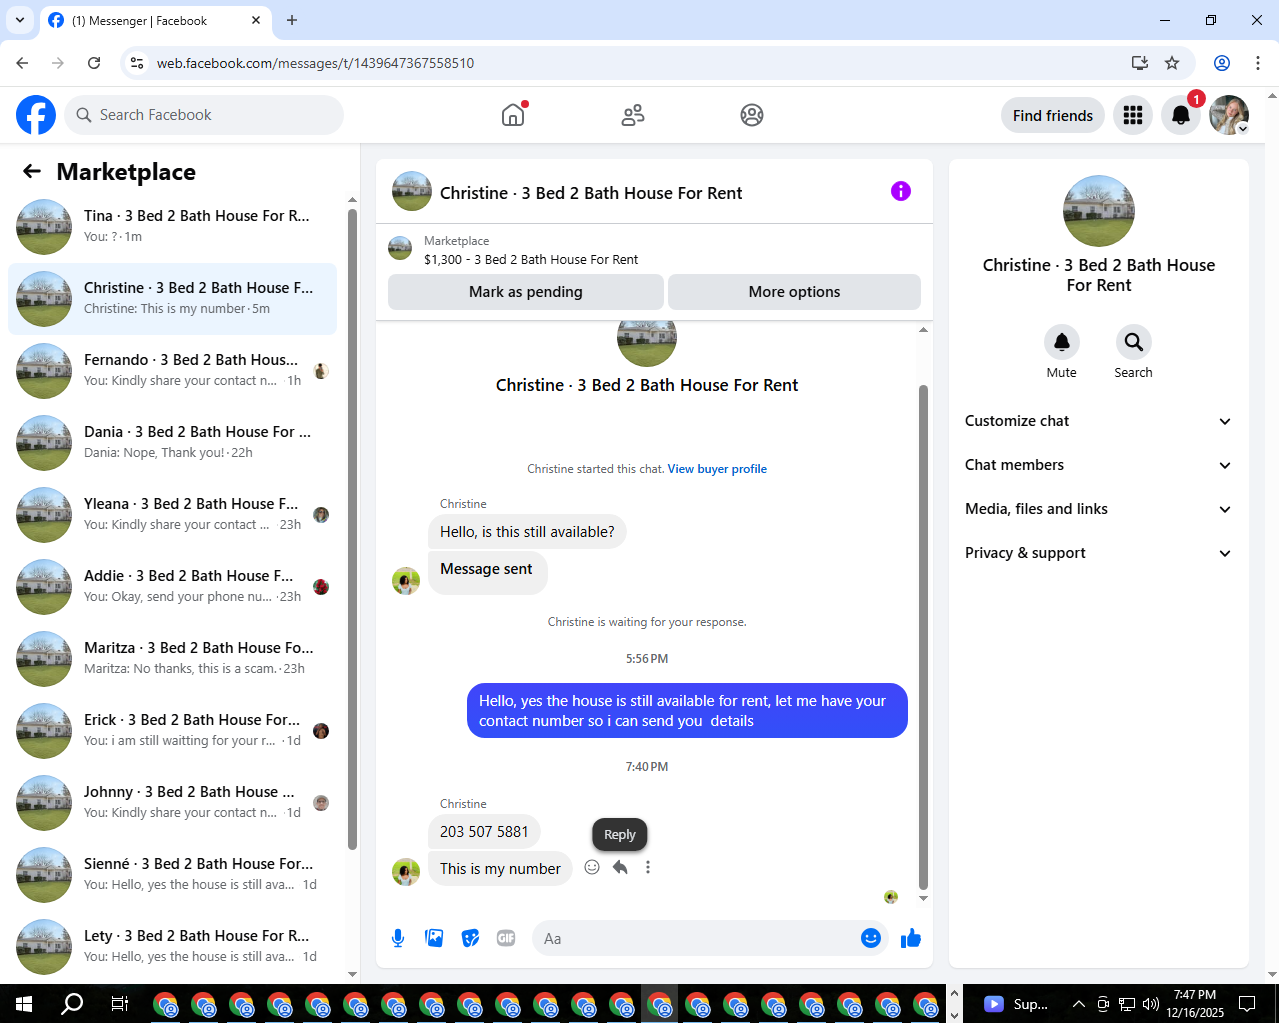Open Tina's conversation
Viewport: 1279px width, 1023px height.
pos(172,227)
